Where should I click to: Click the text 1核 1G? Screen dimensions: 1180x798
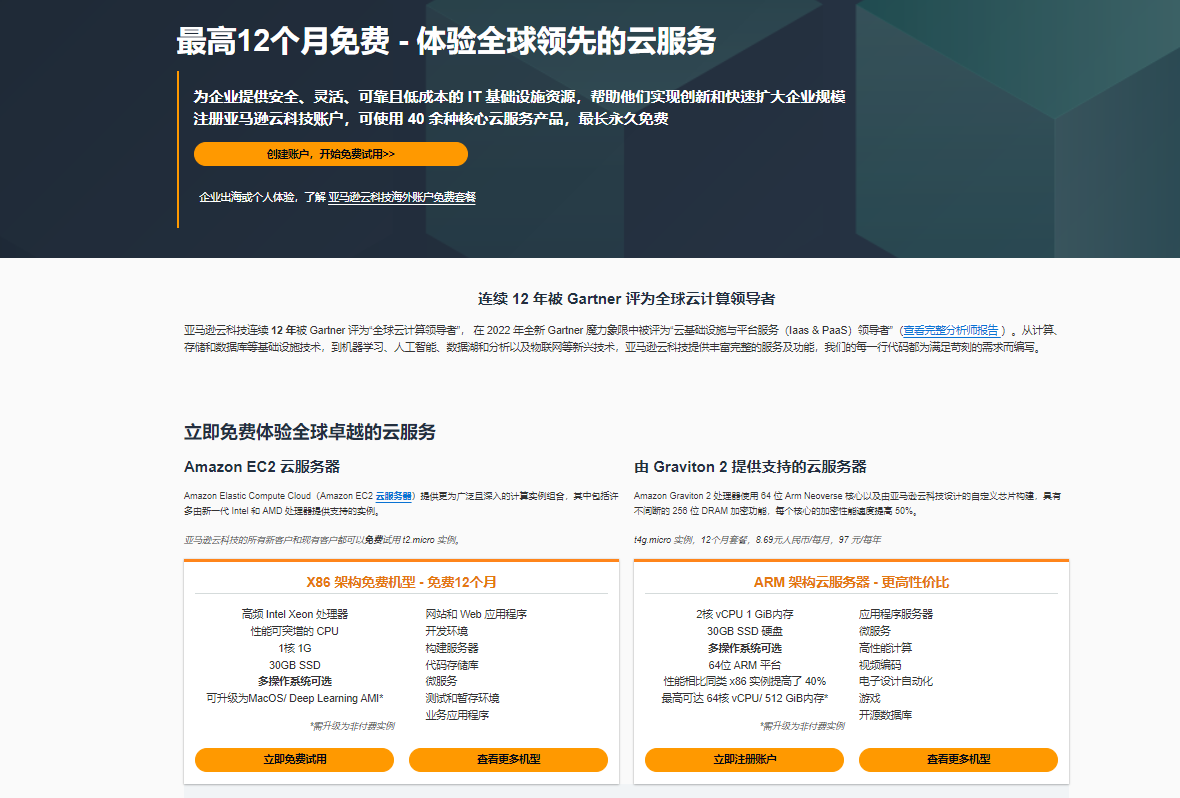[x=294, y=648]
